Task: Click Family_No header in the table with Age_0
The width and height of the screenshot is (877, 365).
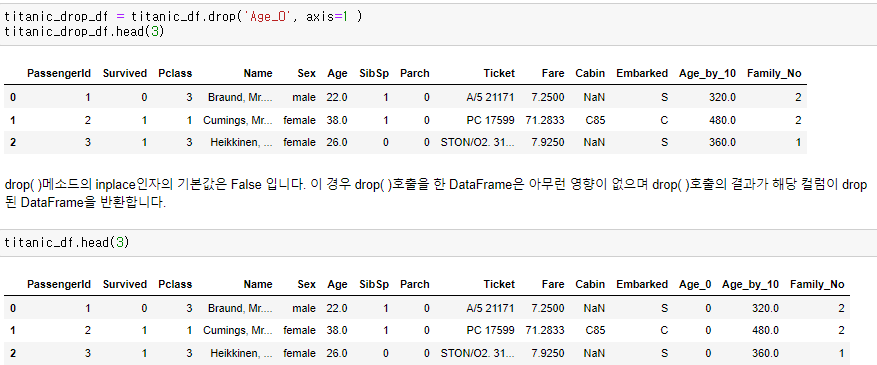Action: [x=817, y=285]
